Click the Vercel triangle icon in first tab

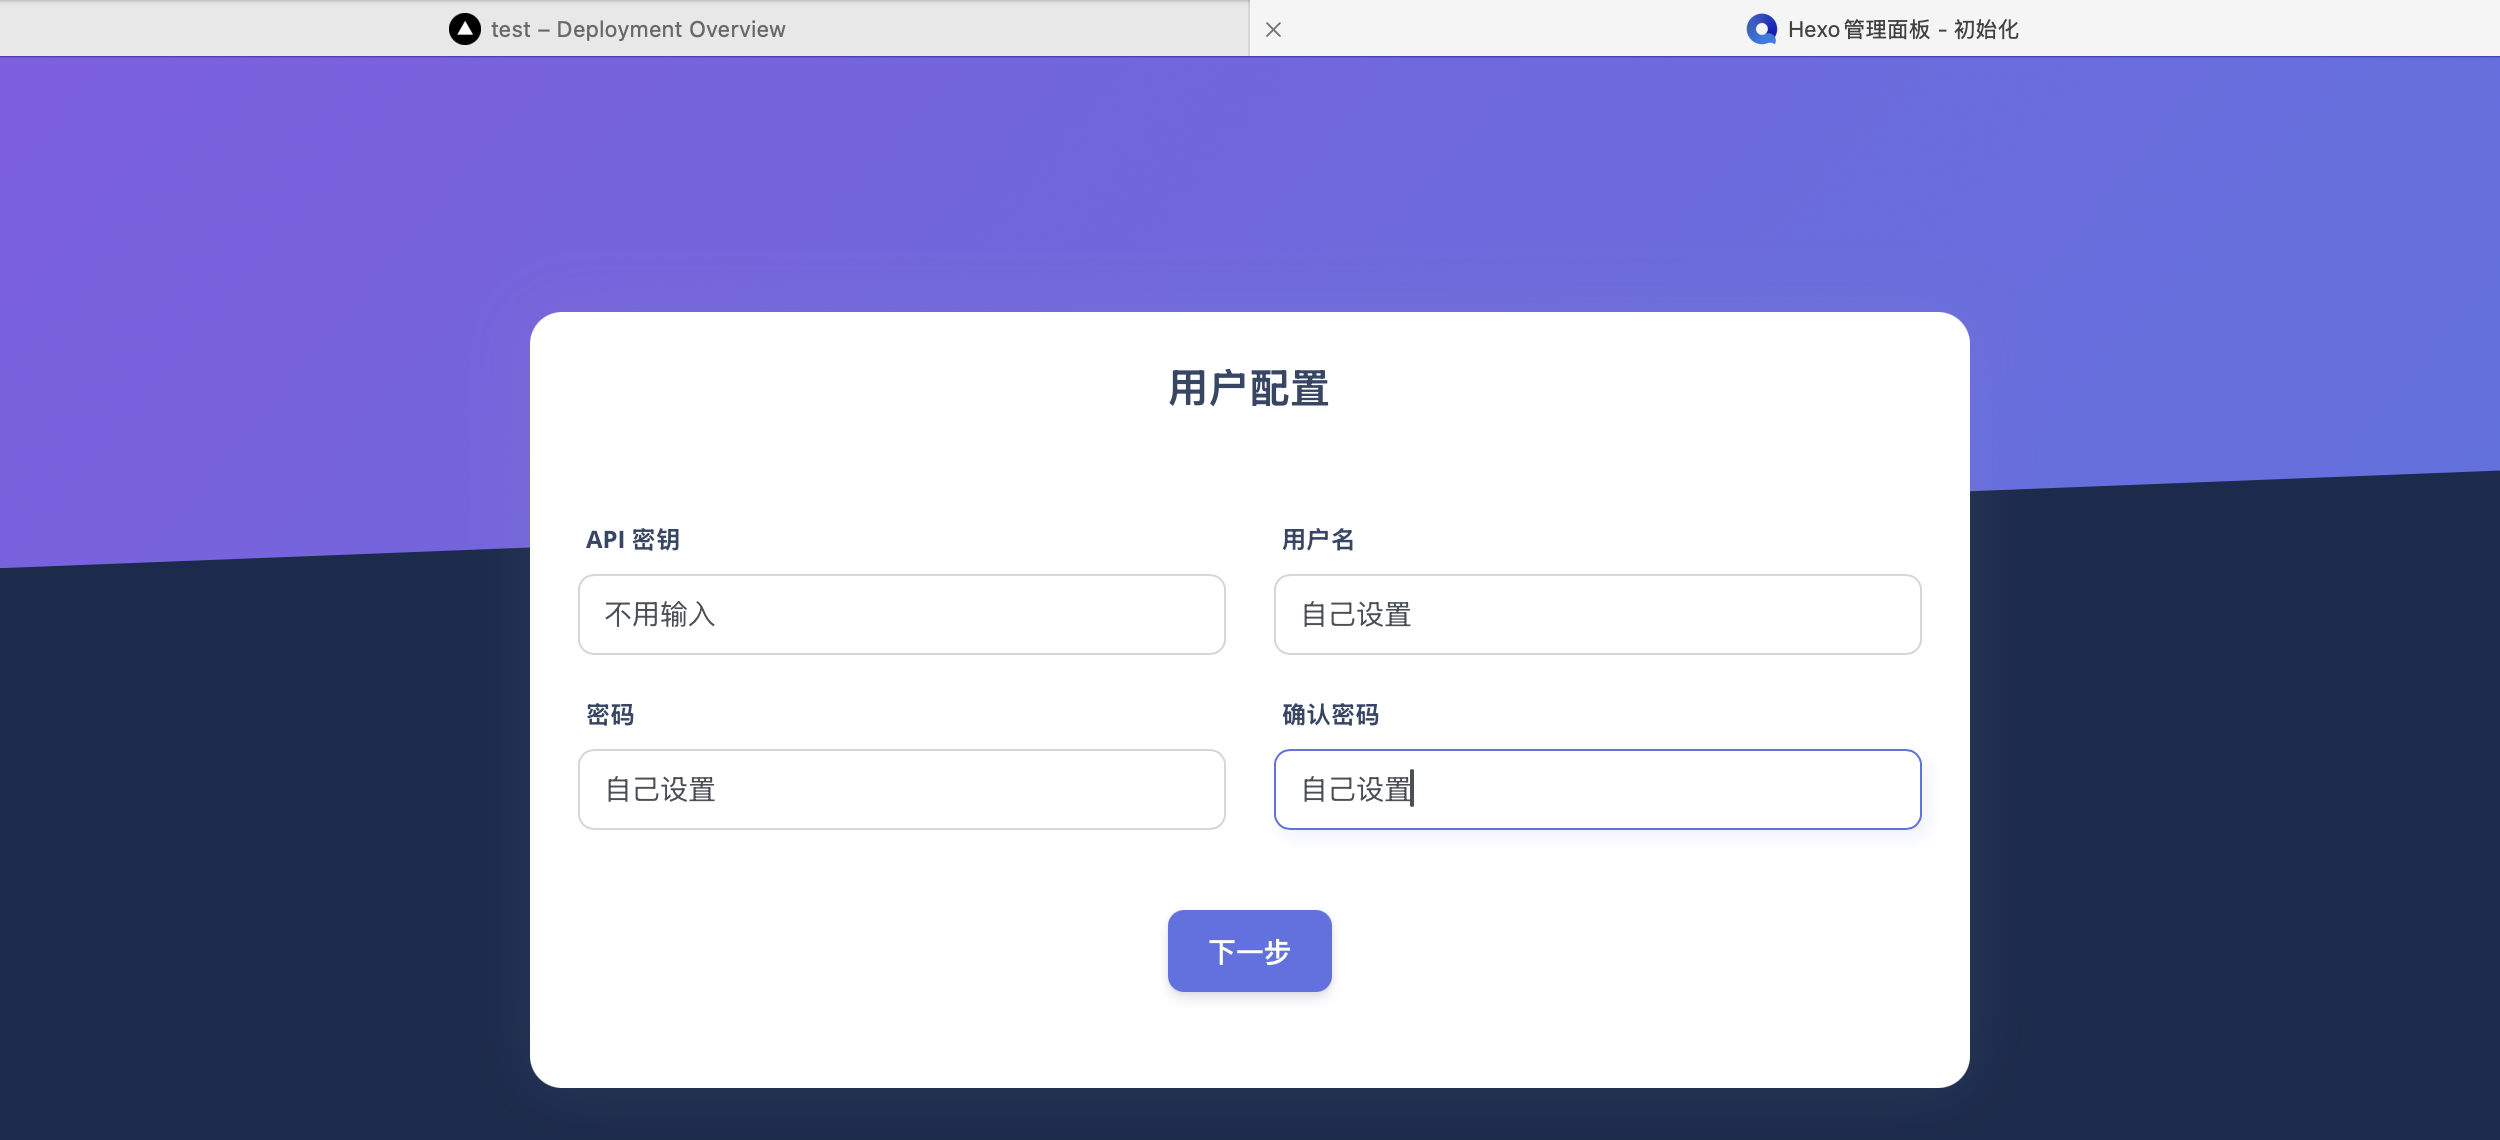pyautogui.click(x=464, y=29)
